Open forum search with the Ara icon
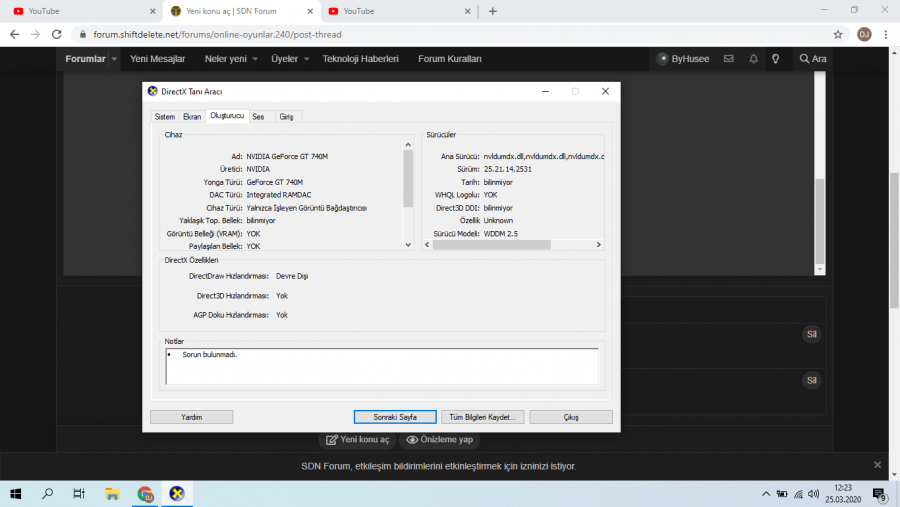The height and width of the screenshot is (507, 900). point(813,59)
